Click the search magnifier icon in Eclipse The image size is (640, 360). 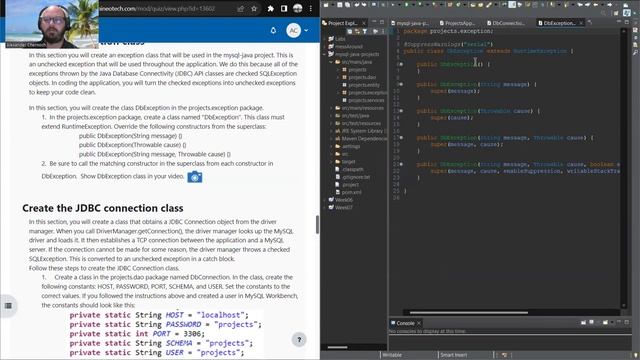pyautogui.click(x=603, y=13)
